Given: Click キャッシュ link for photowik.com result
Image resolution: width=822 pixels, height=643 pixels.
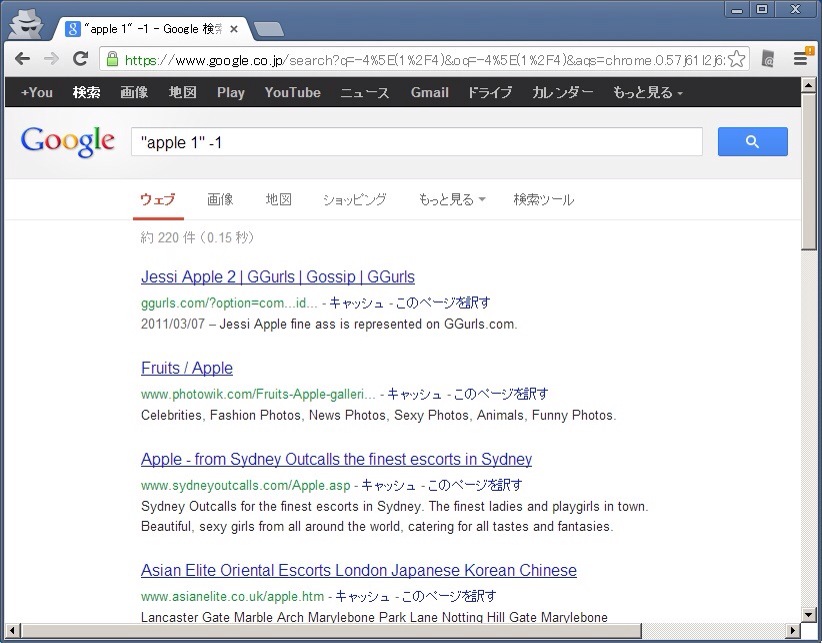Looking at the screenshot, I should [415, 394].
